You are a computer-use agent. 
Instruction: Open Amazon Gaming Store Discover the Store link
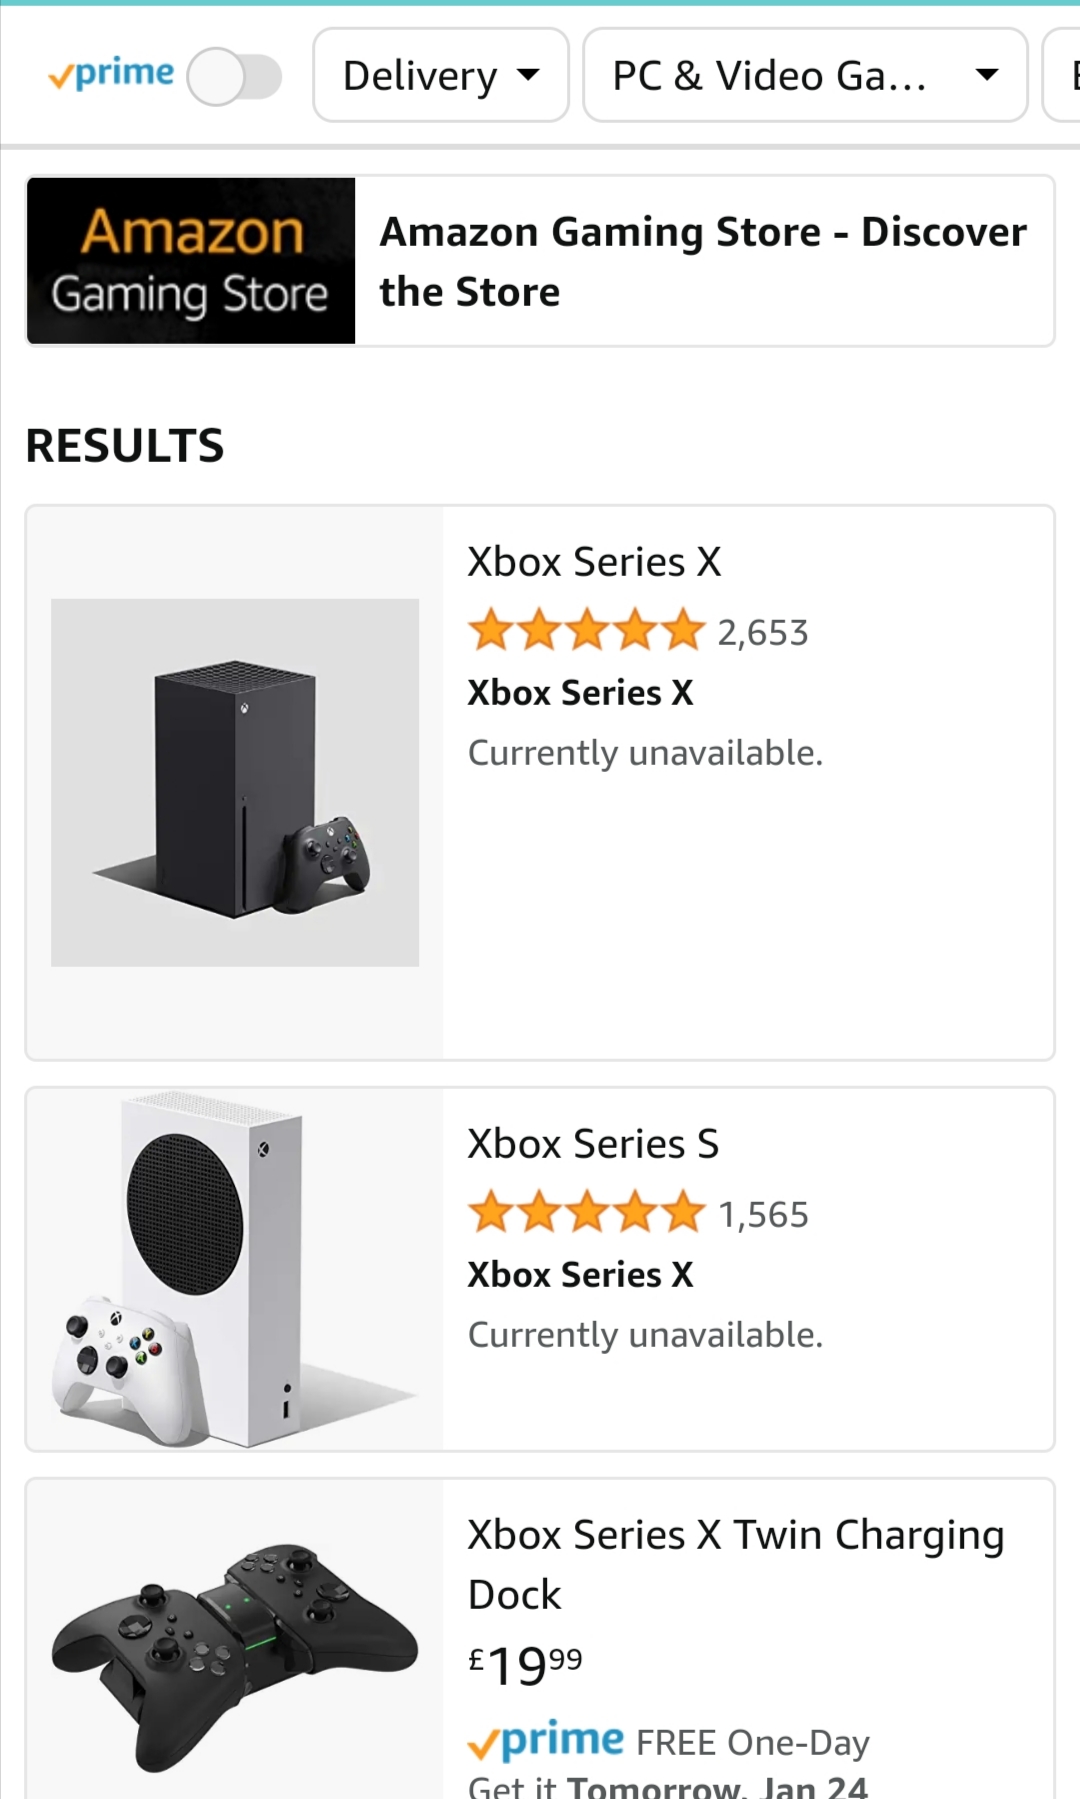coord(702,261)
